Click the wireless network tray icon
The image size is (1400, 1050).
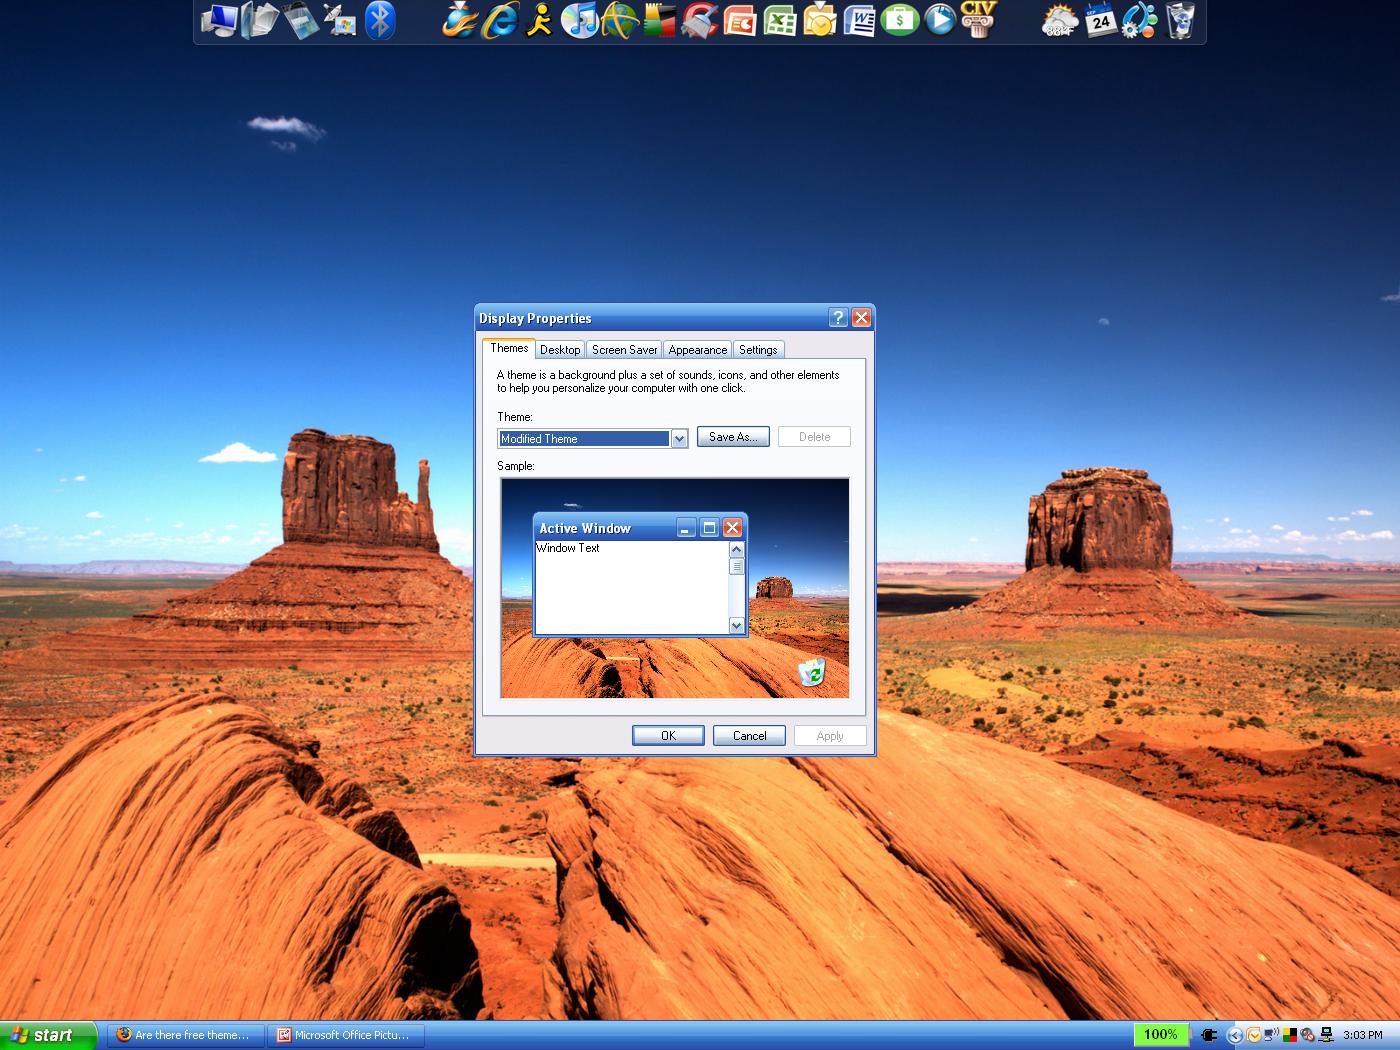click(1271, 1035)
